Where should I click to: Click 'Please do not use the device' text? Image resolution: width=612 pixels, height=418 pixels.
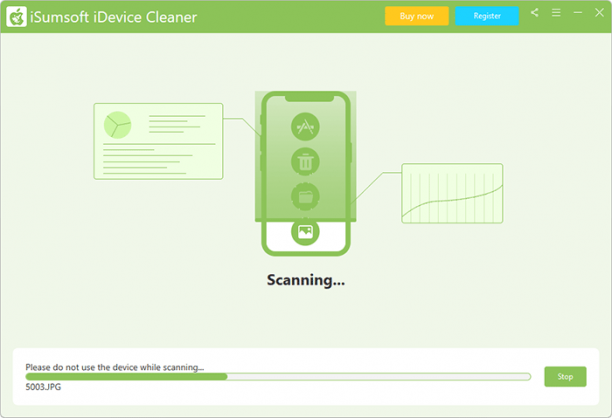click(x=115, y=367)
